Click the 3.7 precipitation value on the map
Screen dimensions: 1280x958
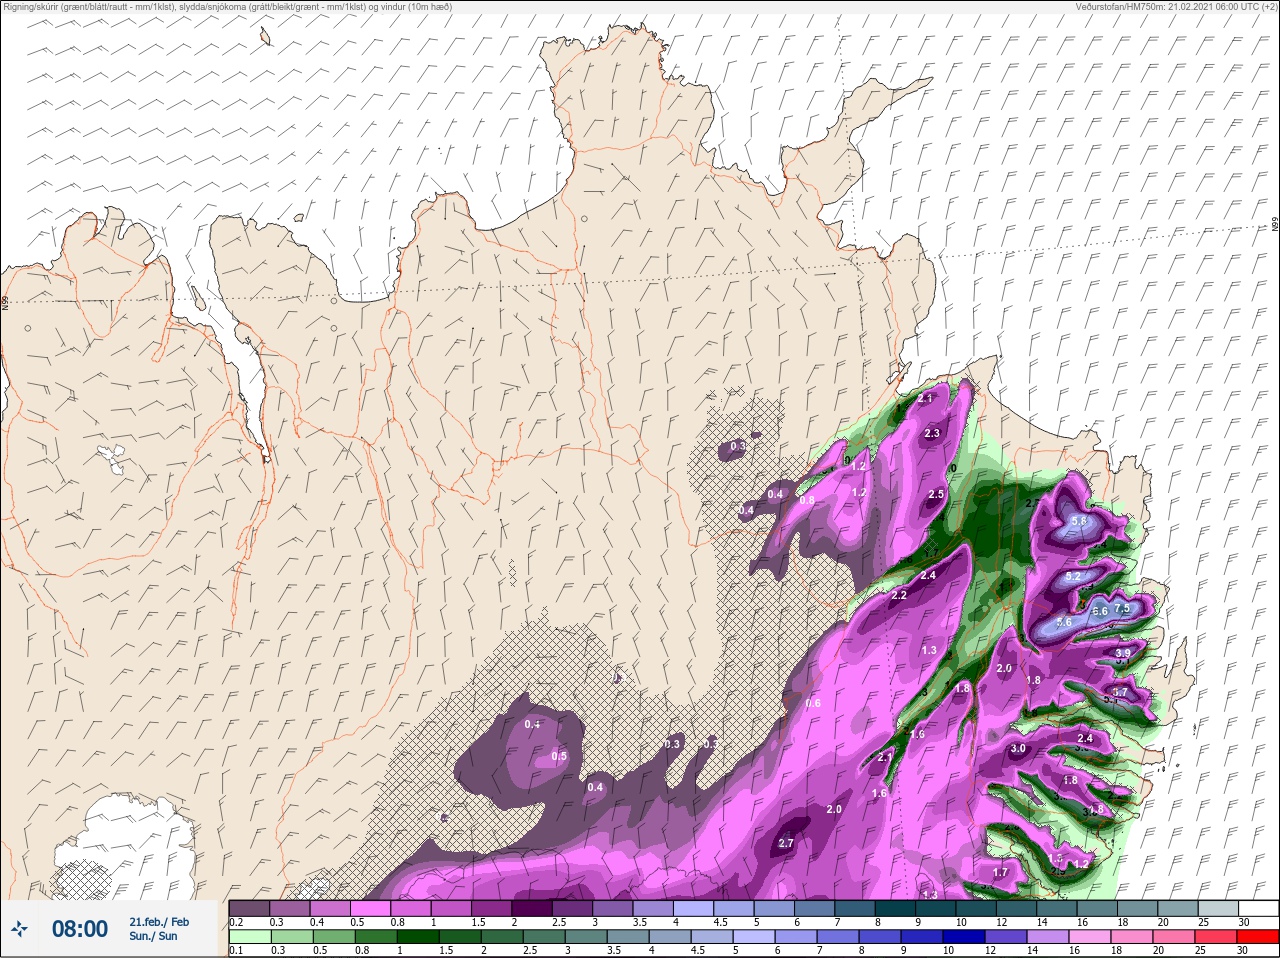pyautogui.click(x=1120, y=692)
